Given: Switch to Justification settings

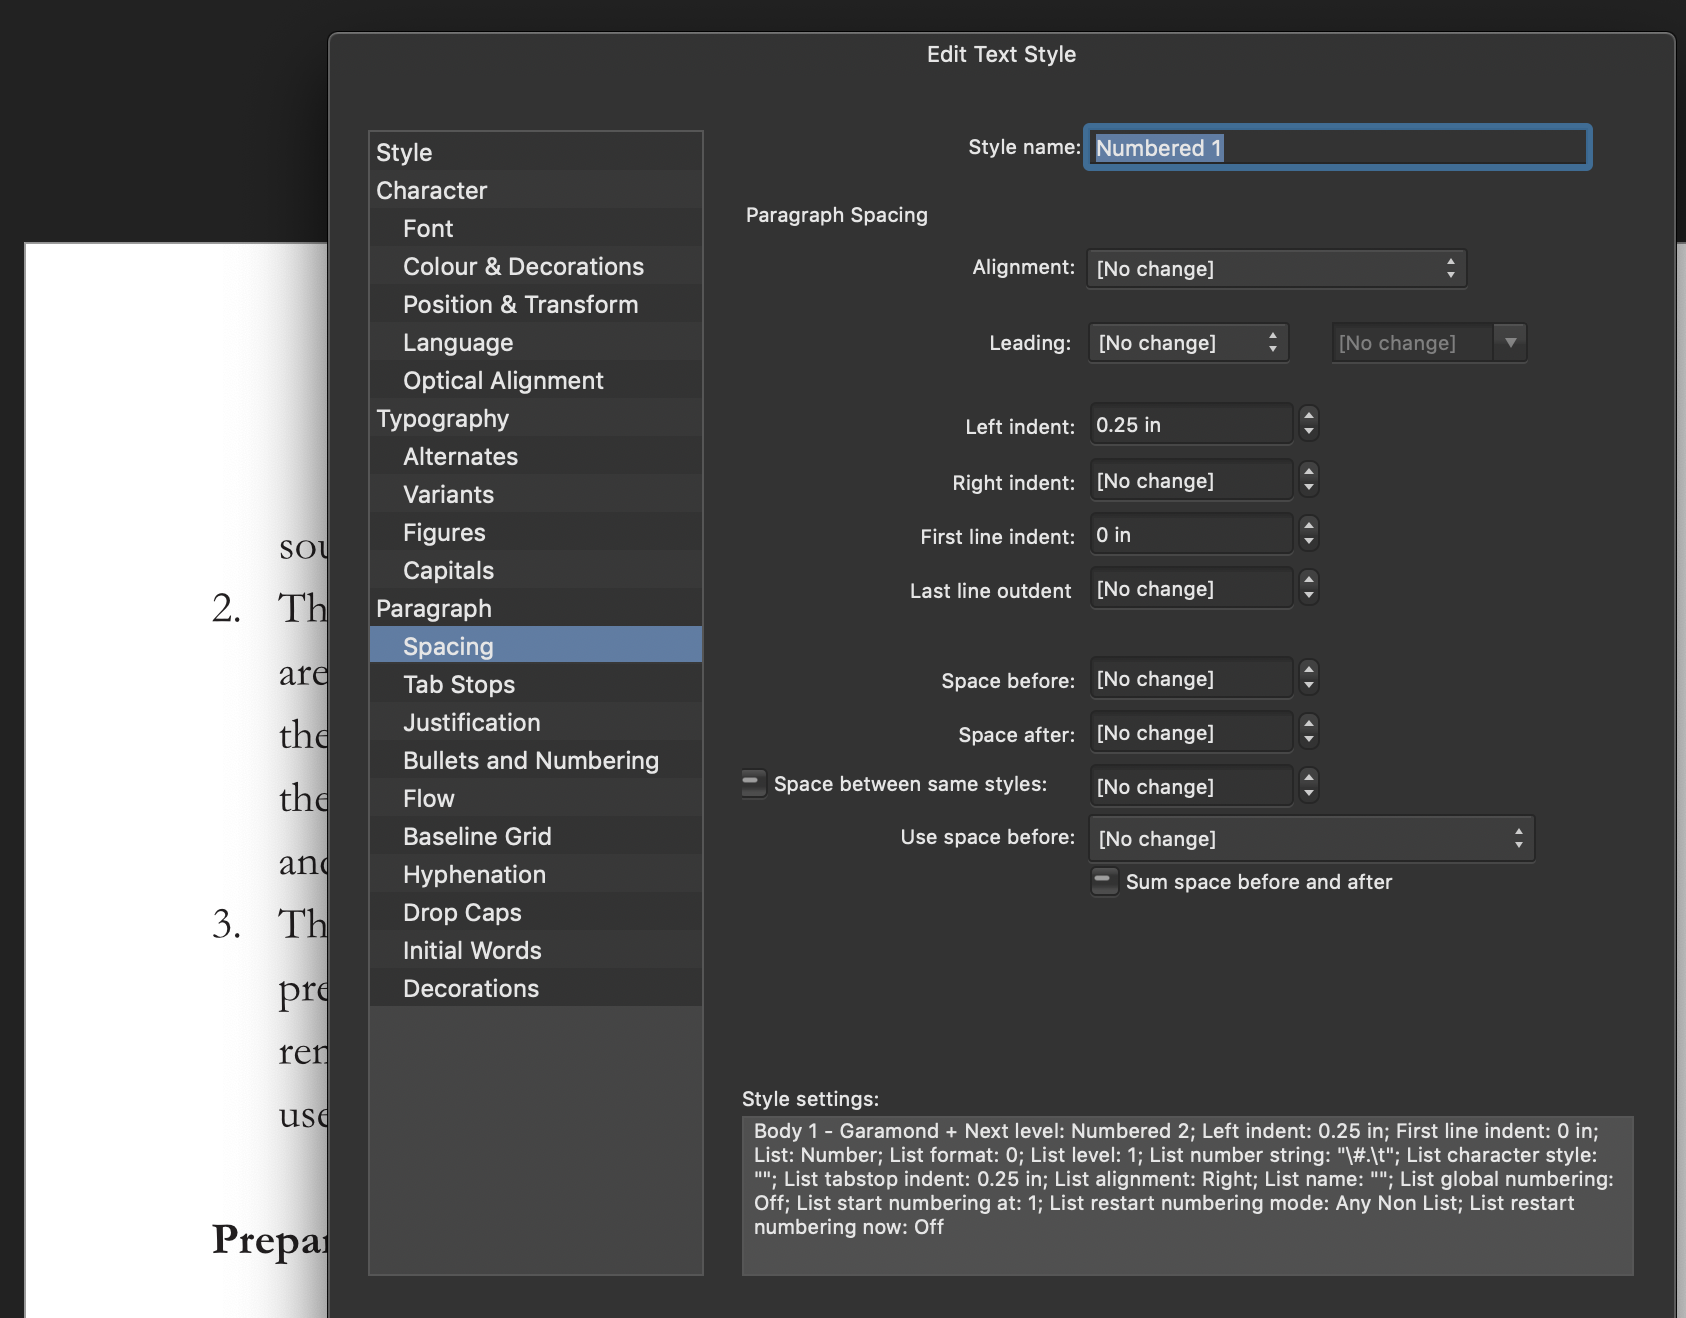Looking at the screenshot, I should 471,722.
